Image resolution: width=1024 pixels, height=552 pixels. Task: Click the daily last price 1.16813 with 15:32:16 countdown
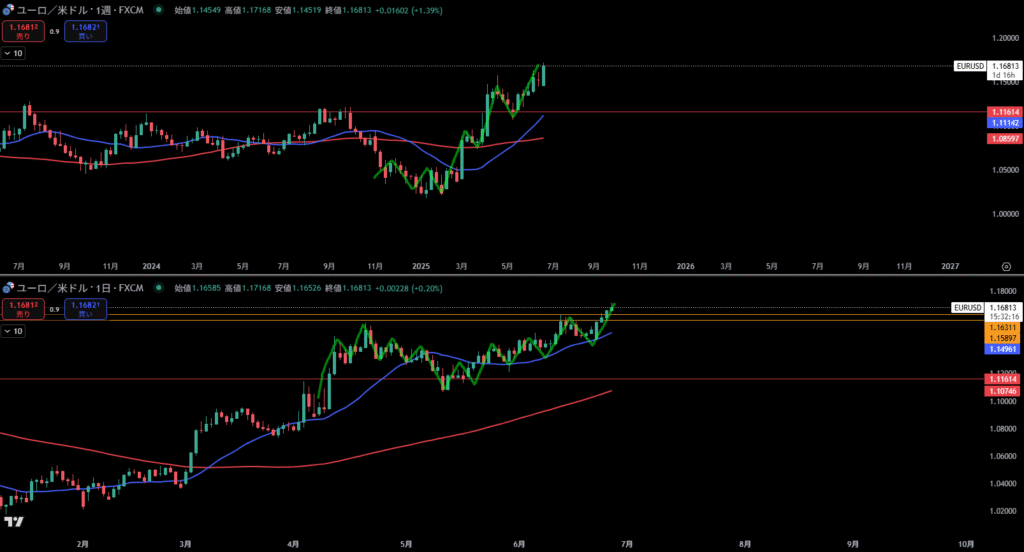(1002, 312)
